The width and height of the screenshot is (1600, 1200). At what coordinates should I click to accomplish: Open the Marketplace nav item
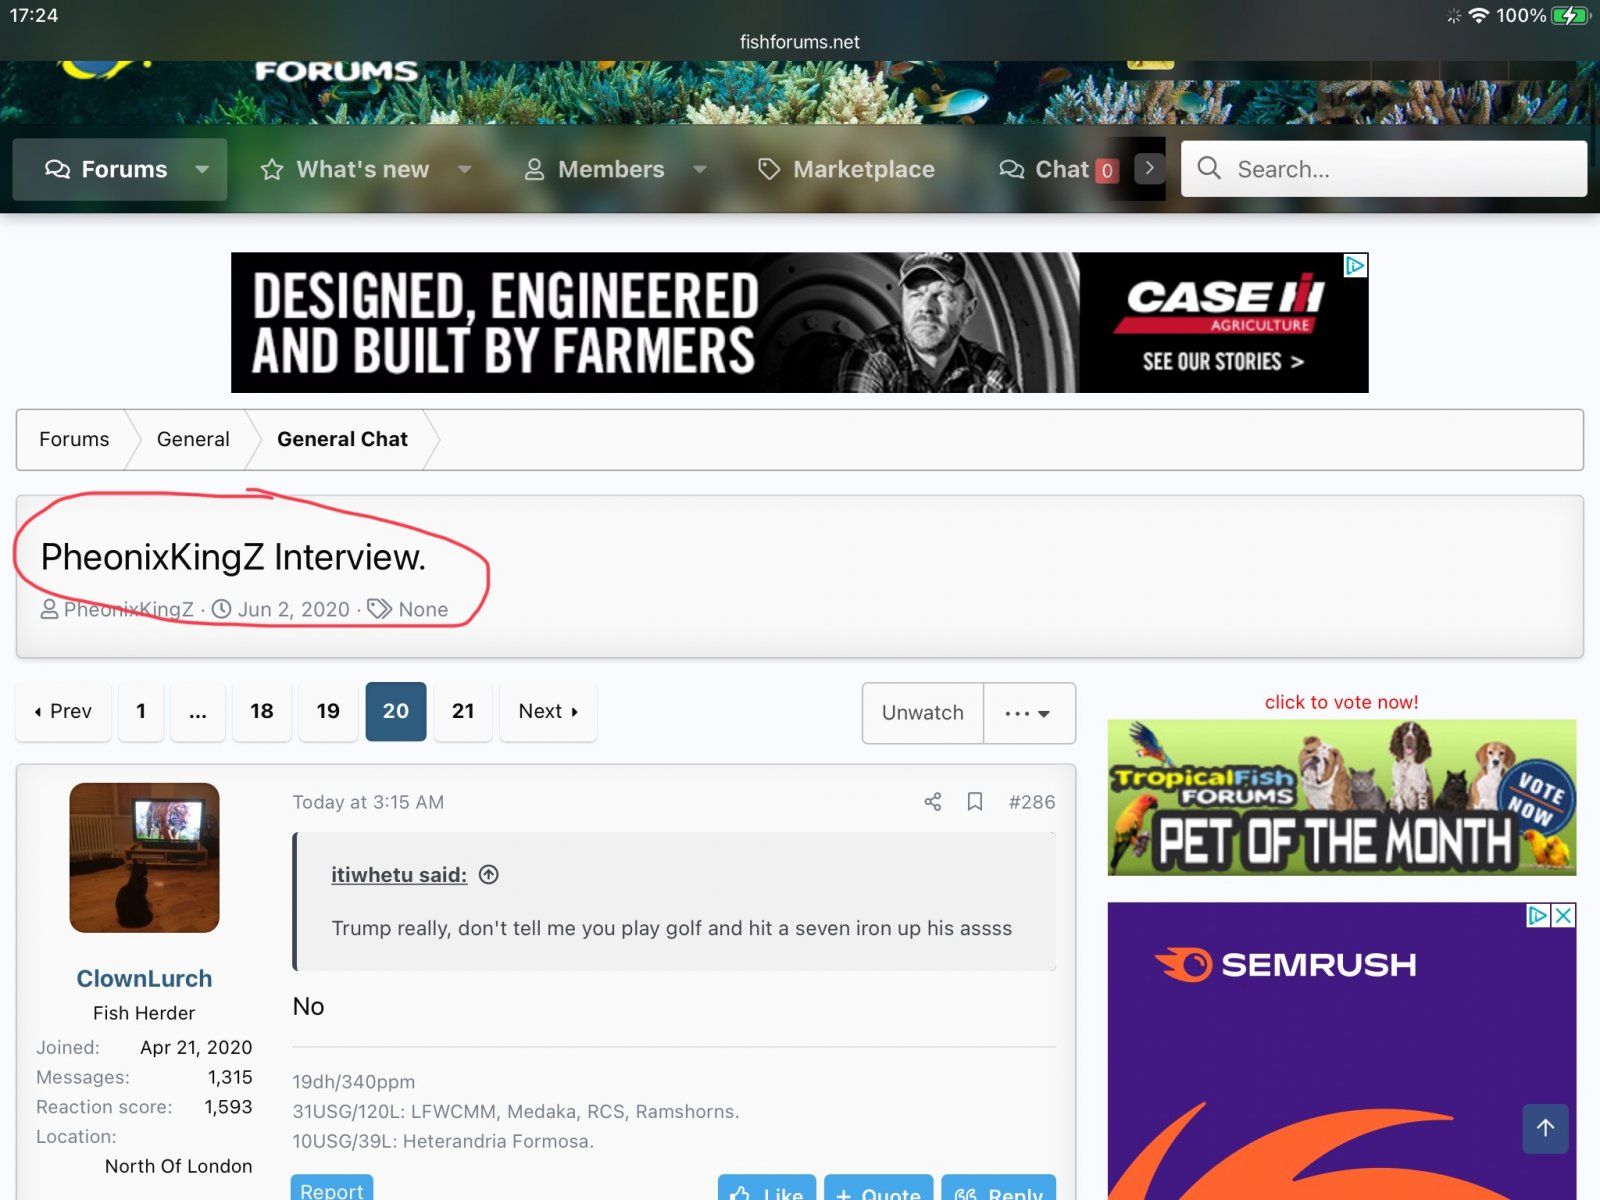point(846,170)
